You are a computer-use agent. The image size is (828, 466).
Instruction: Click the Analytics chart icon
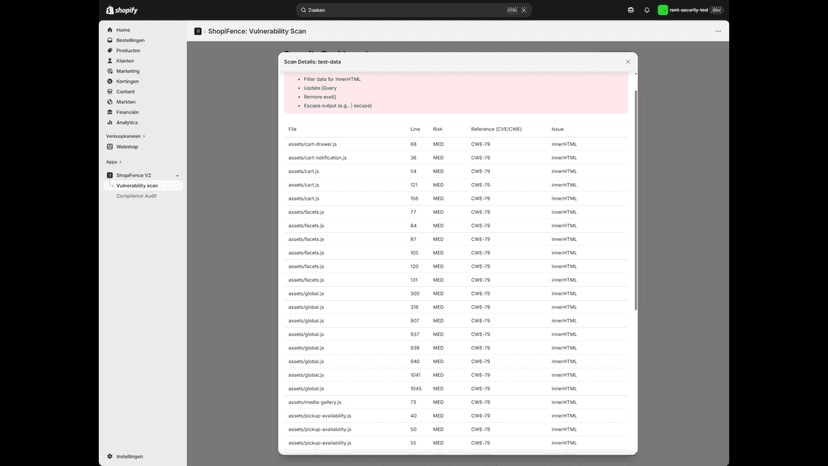[x=110, y=123]
